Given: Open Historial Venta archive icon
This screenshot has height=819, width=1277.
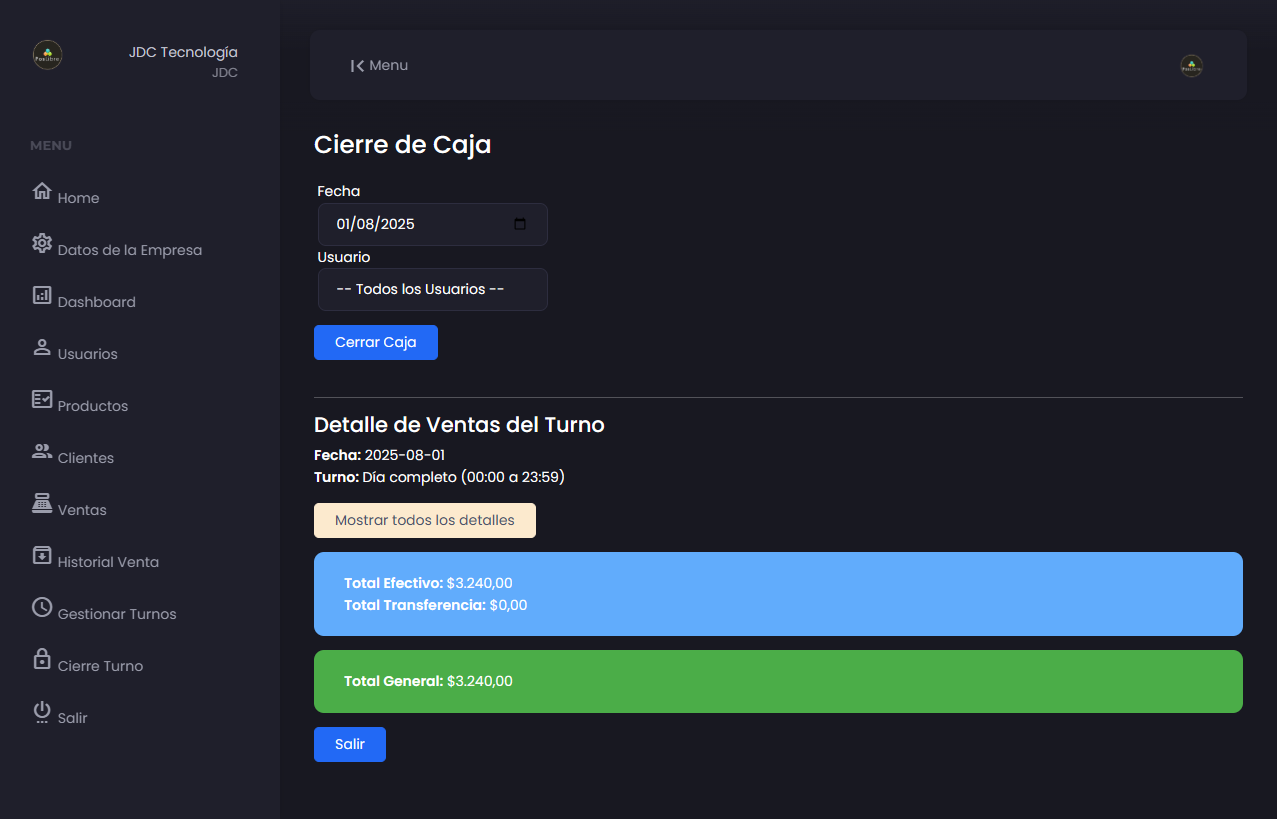Looking at the screenshot, I should click(42, 555).
